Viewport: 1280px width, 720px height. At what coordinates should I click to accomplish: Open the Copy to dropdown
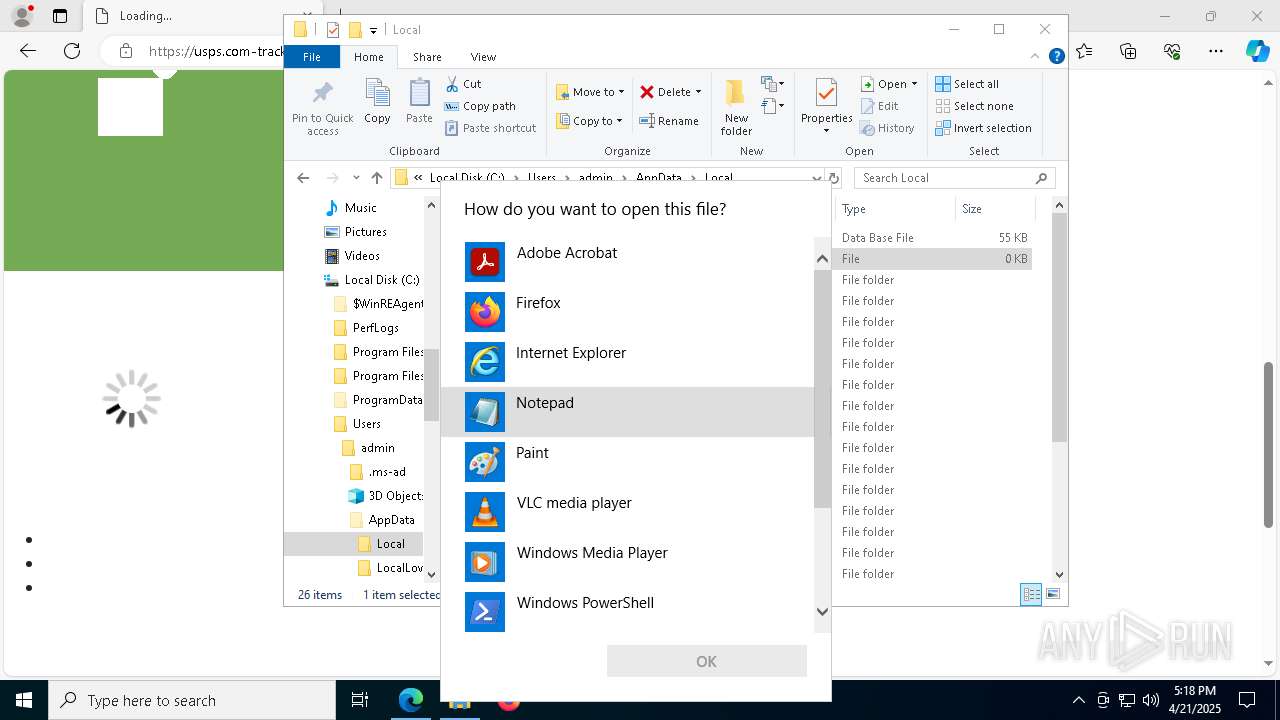click(589, 121)
